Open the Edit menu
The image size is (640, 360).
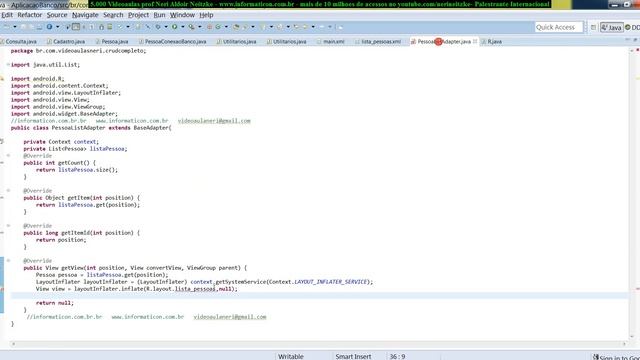[7, 15]
